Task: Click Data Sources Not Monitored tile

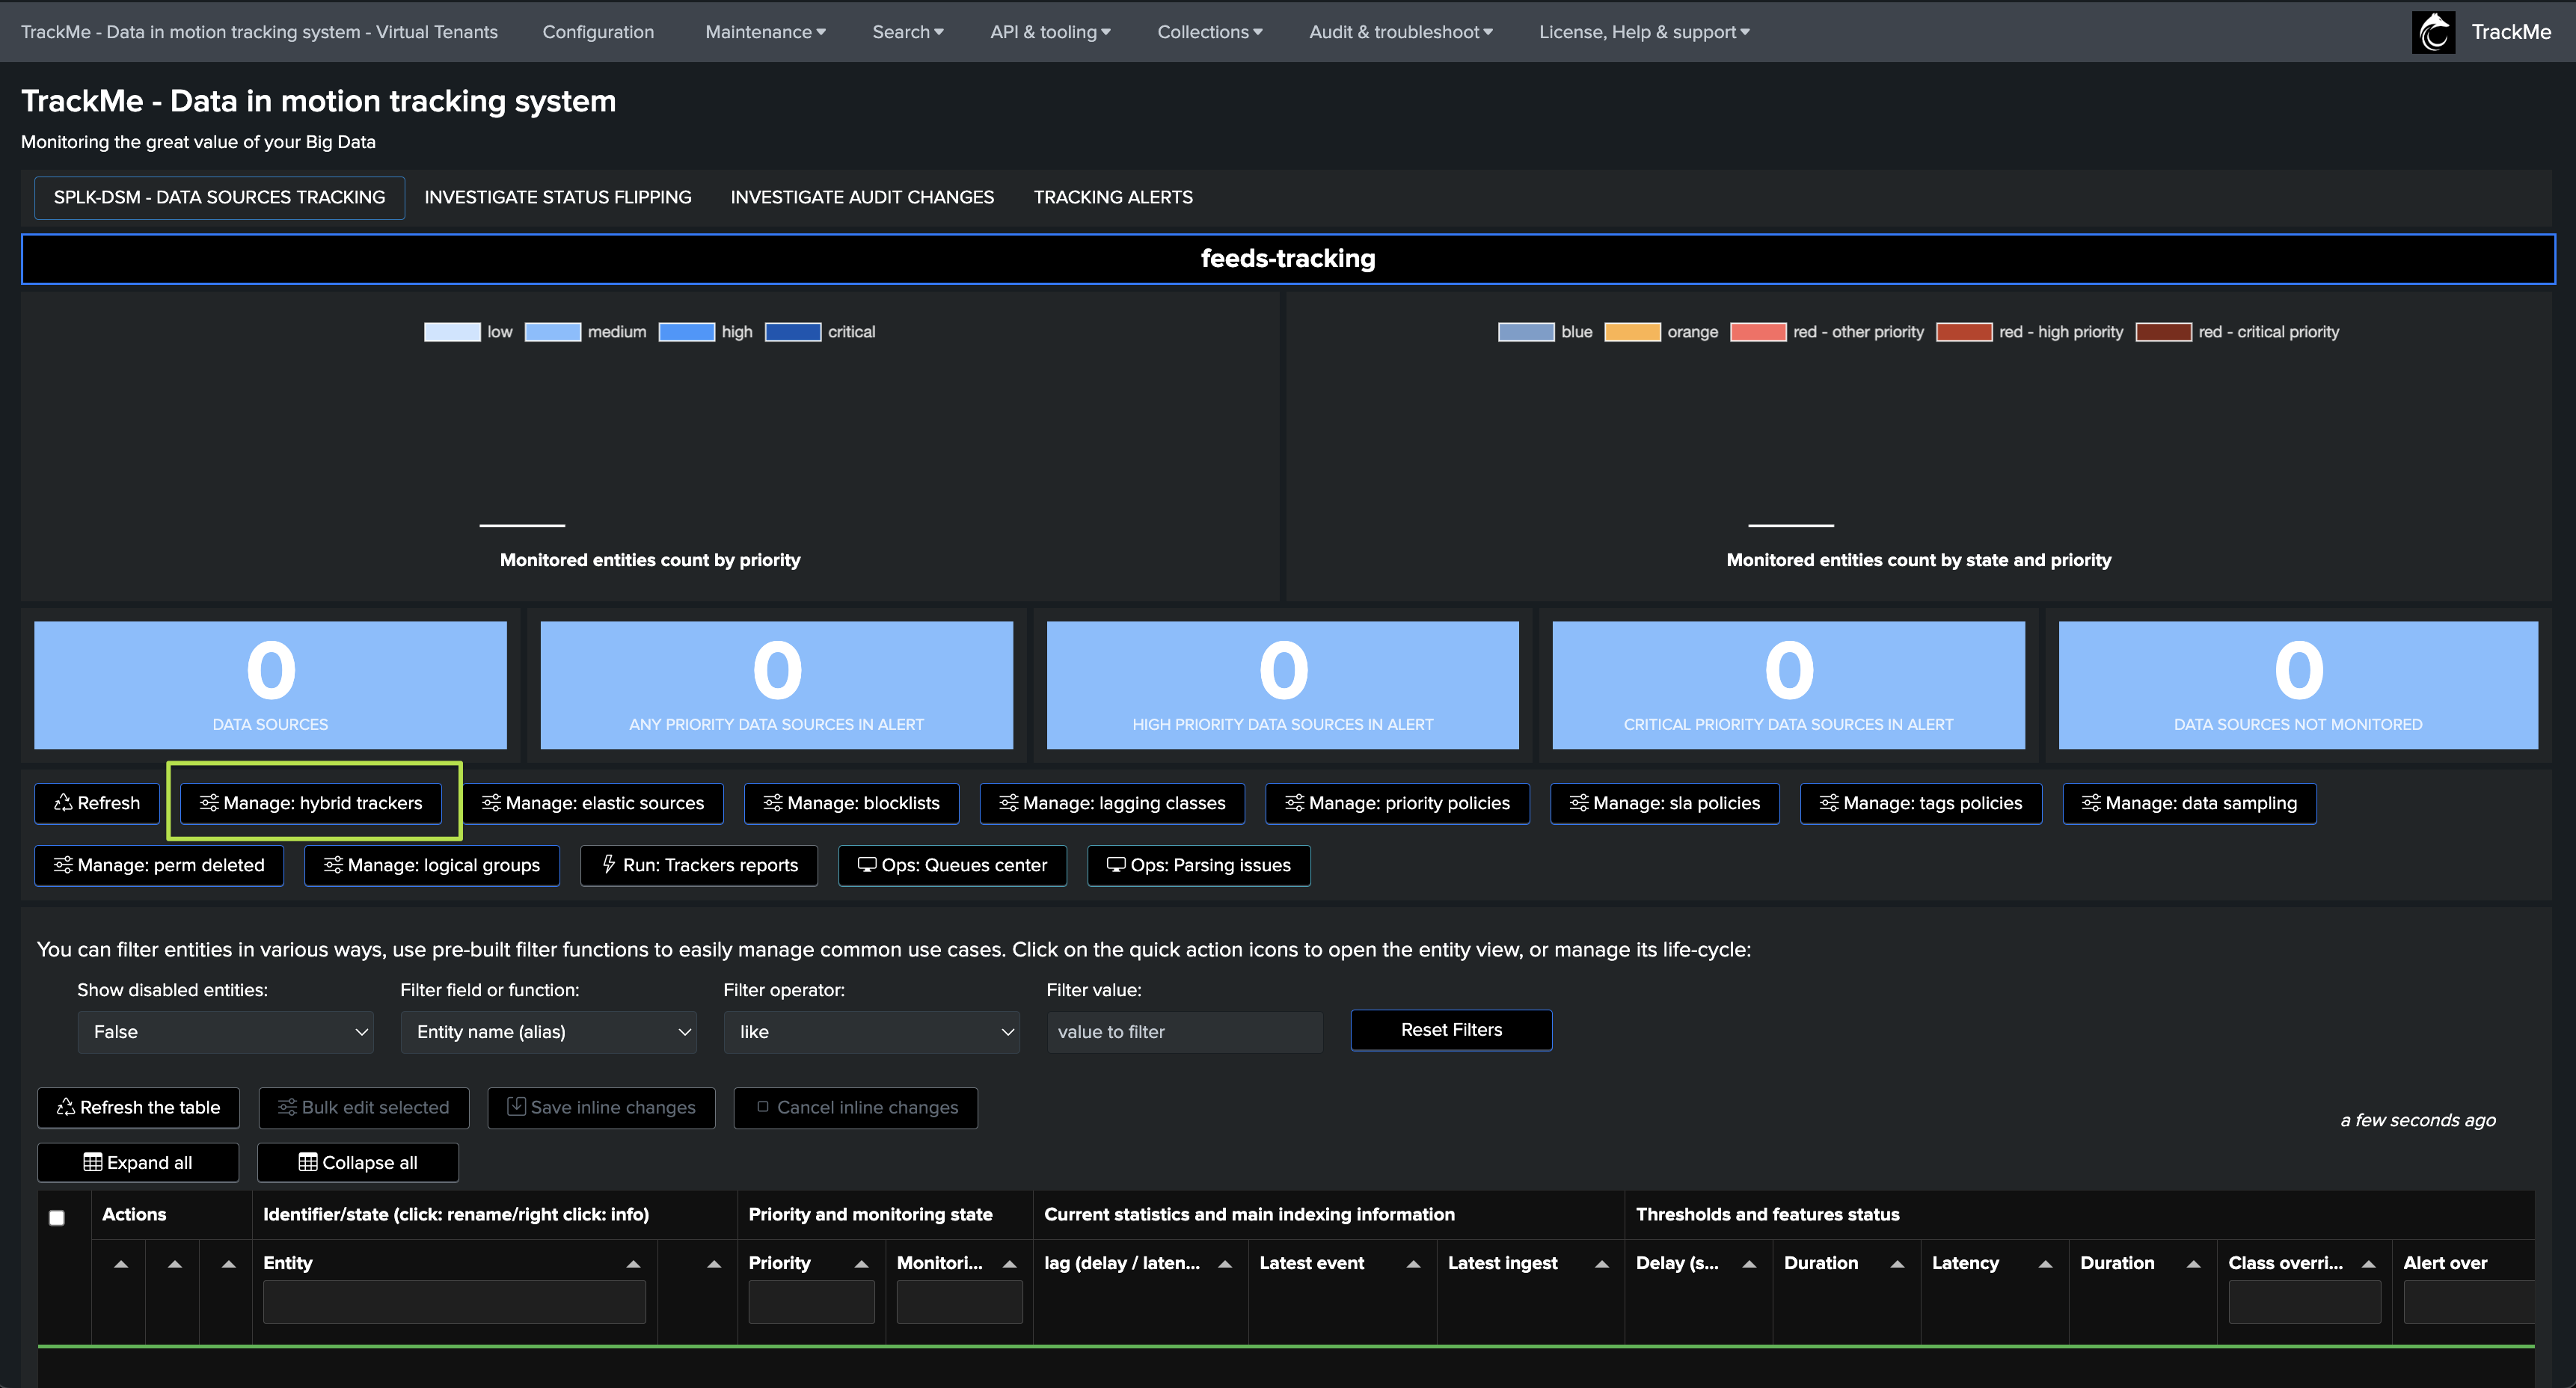Action: (2298, 685)
